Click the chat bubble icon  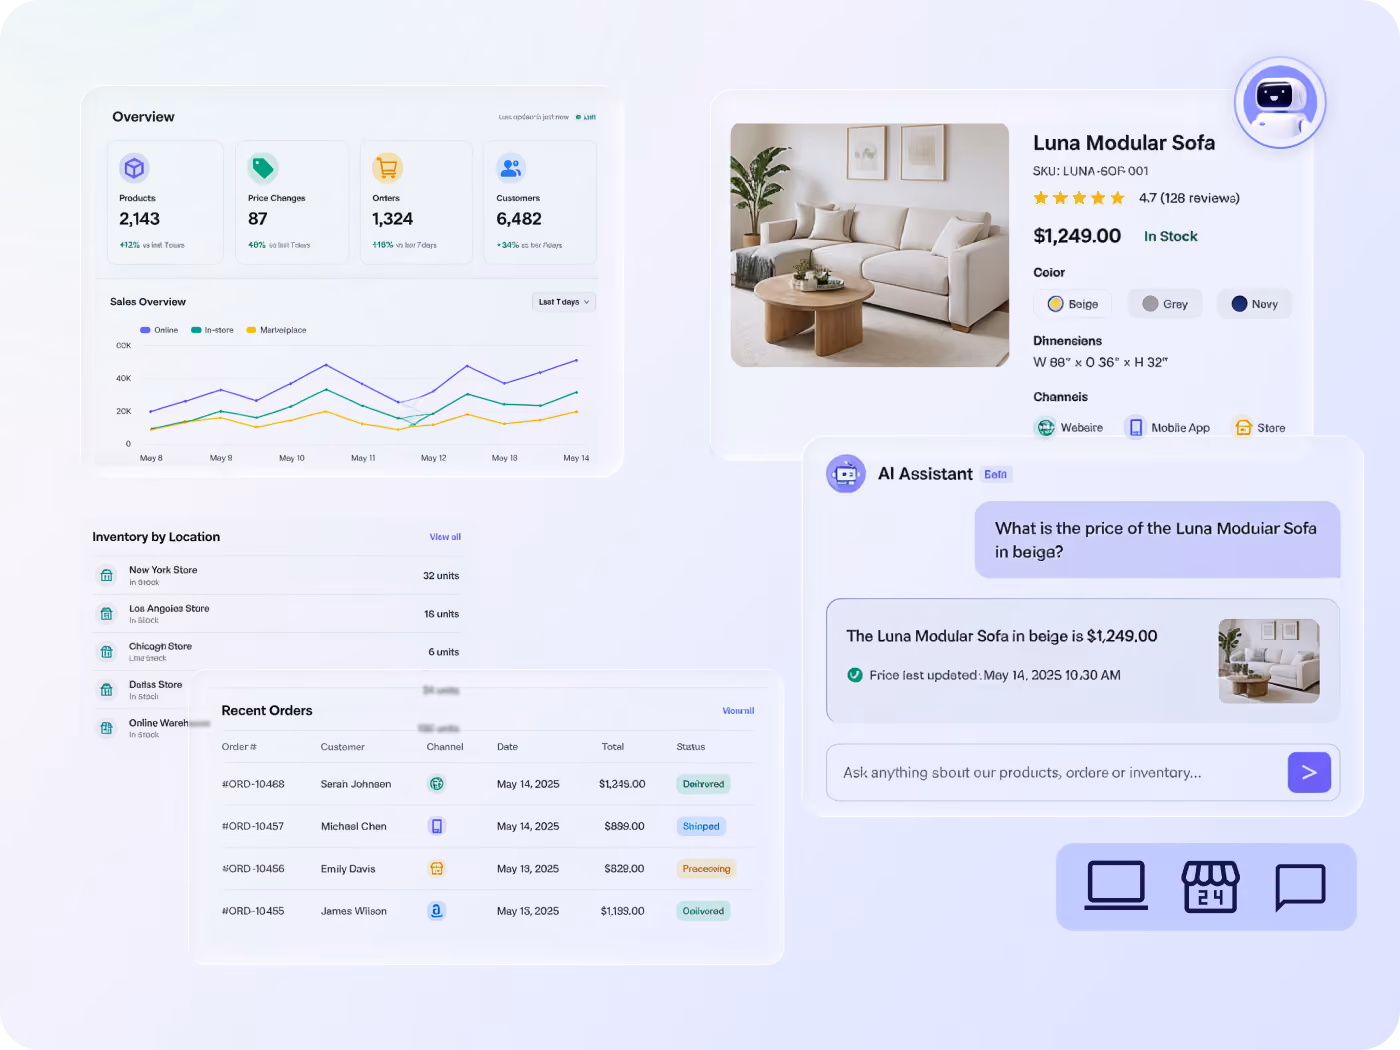1300,887
